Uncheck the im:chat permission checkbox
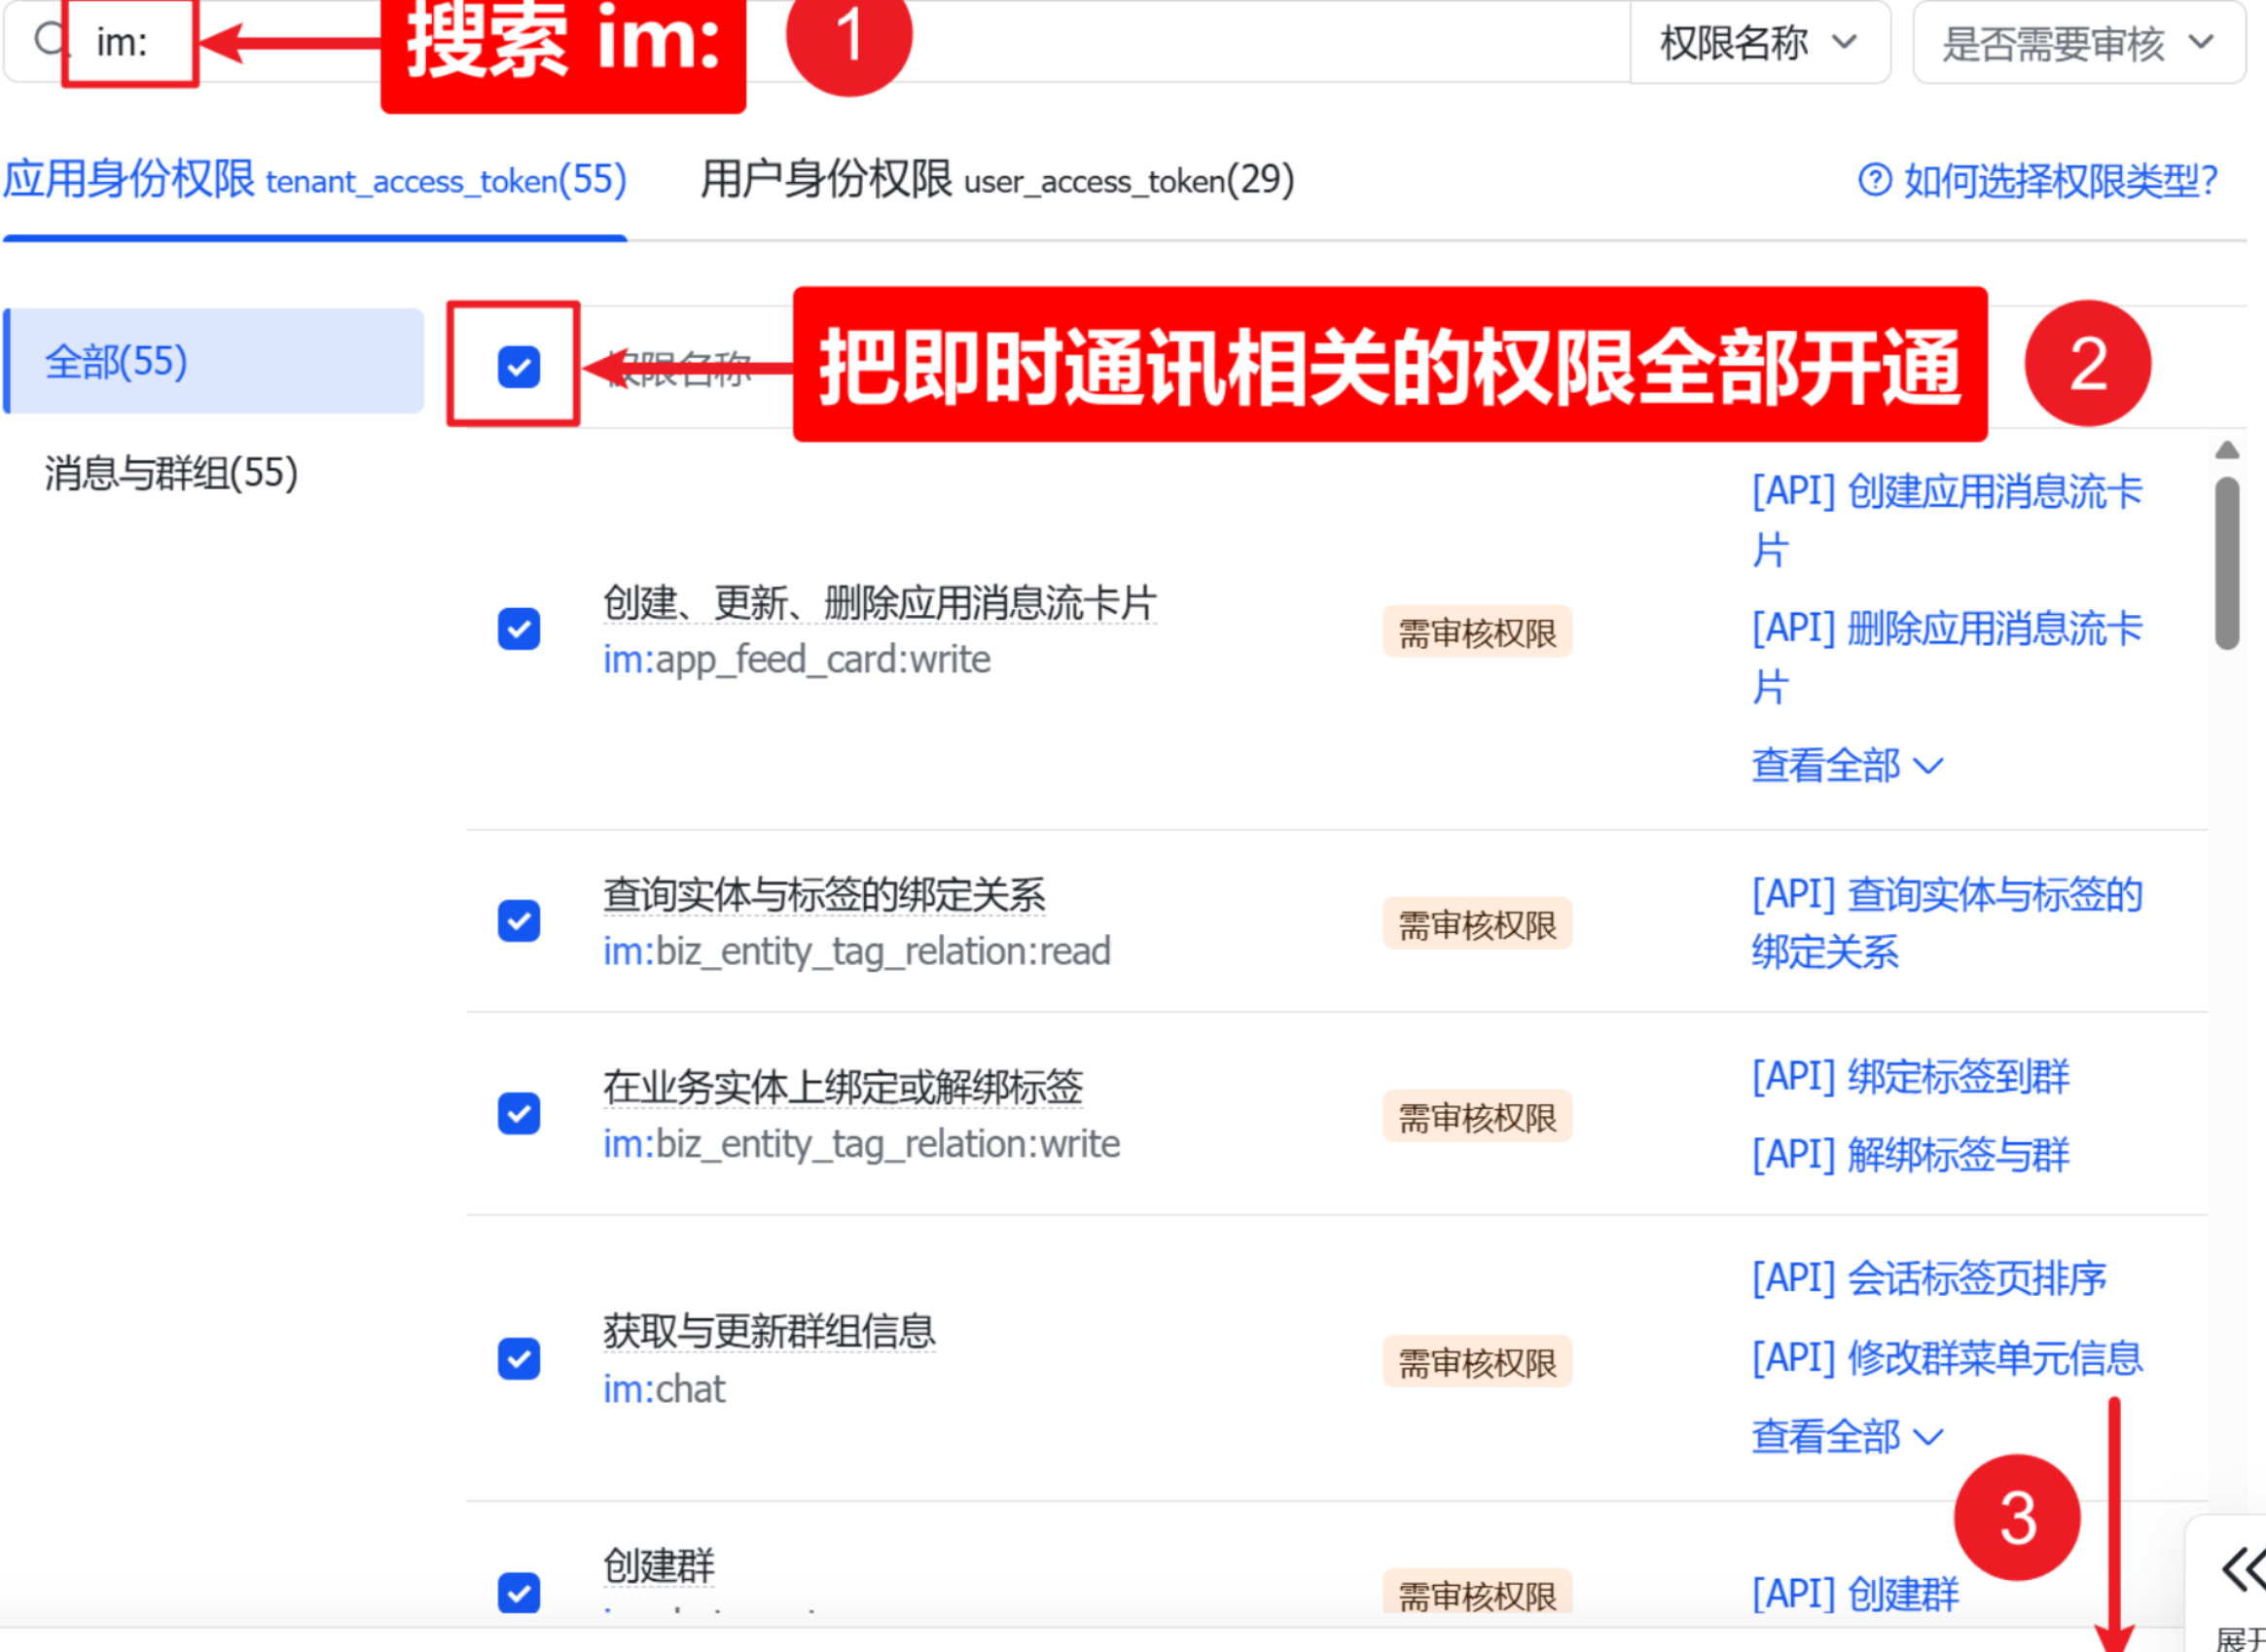 click(x=518, y=1359)
